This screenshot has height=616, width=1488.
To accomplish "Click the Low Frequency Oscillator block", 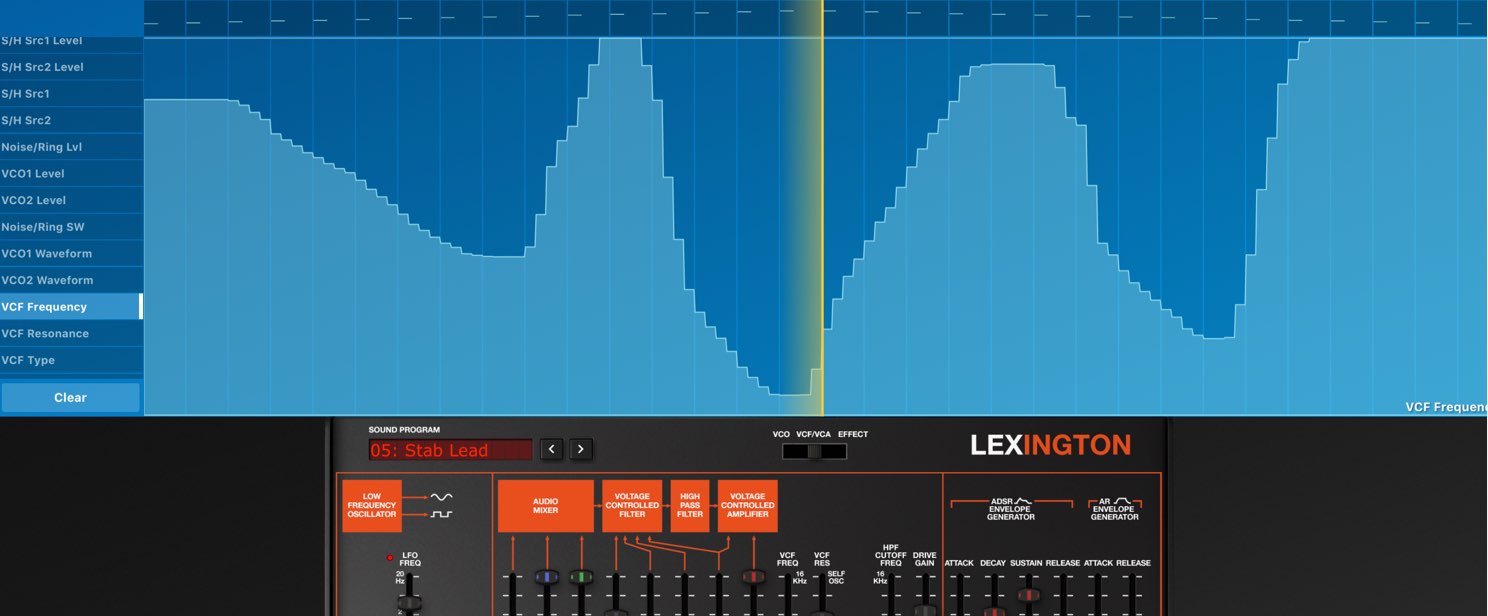I will click(372, 506).
